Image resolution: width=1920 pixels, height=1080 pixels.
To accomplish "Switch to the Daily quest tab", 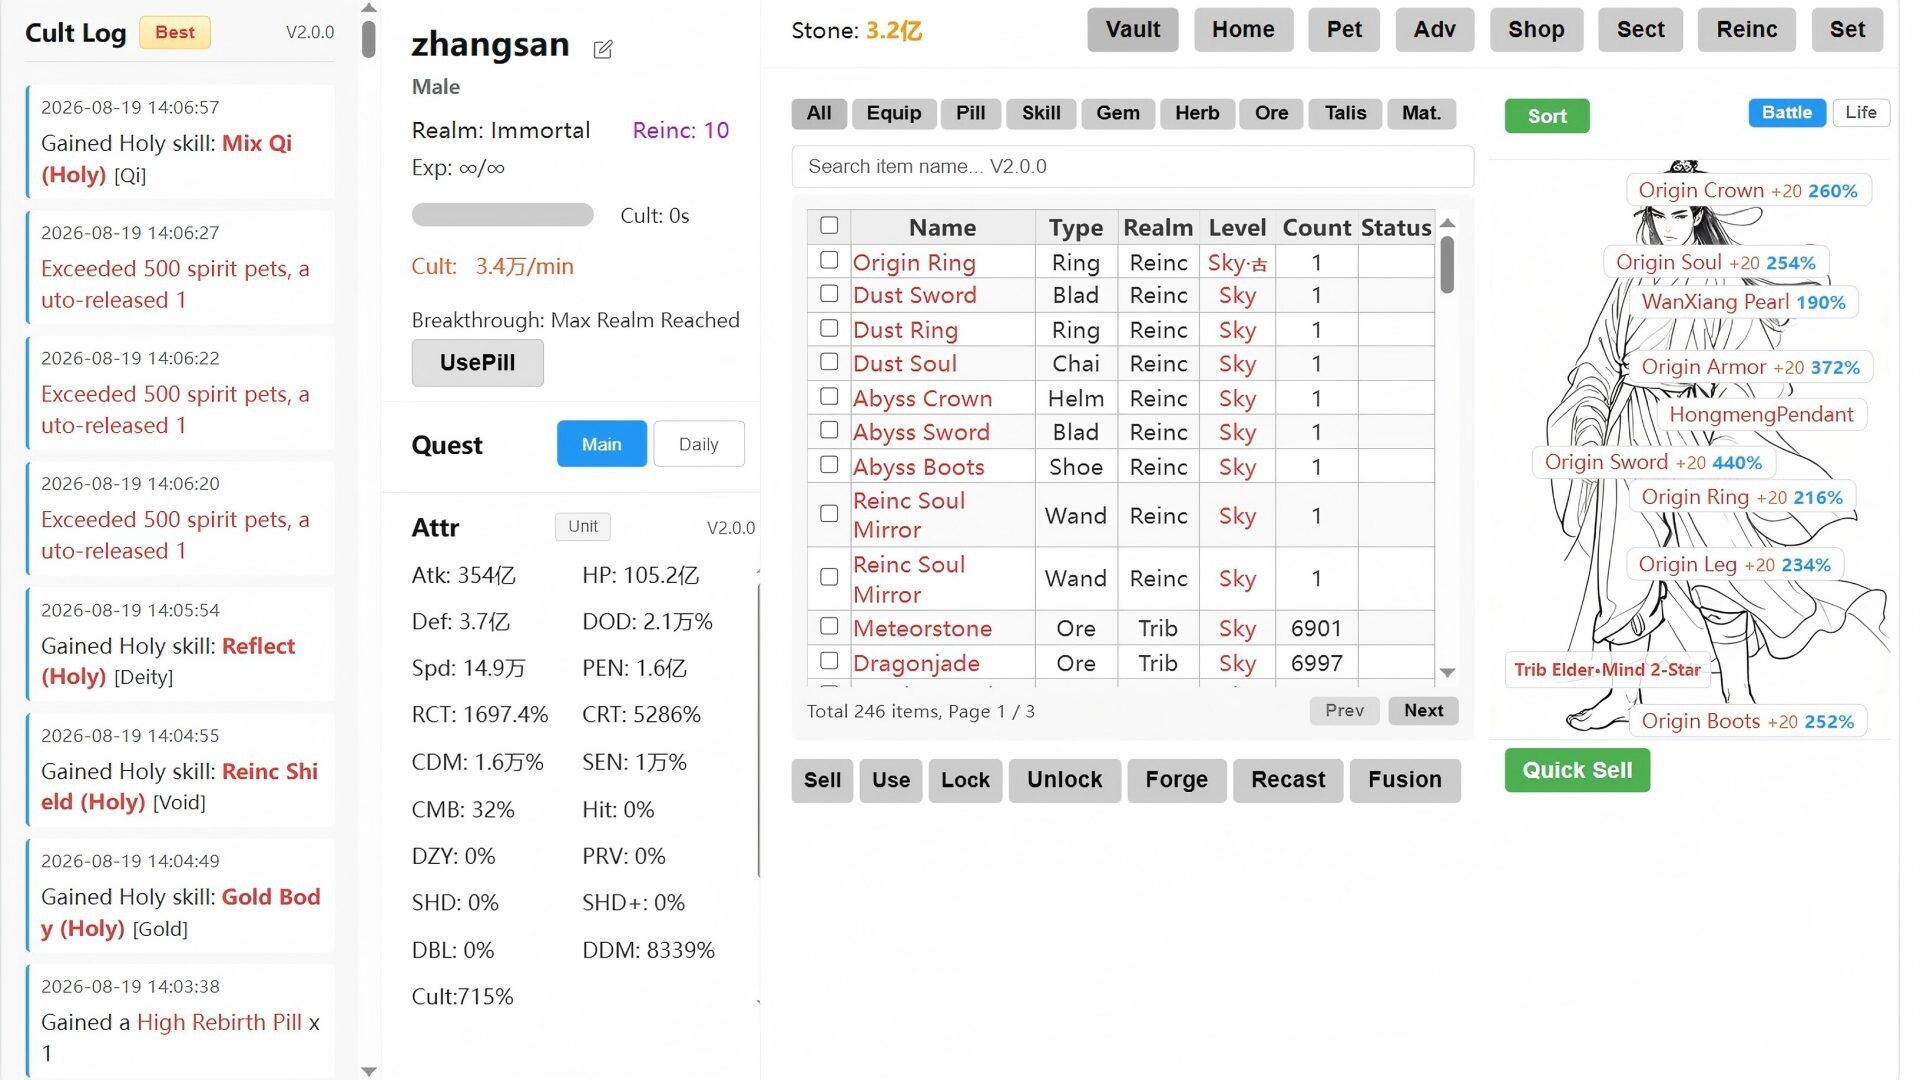I will click(698, 444).
